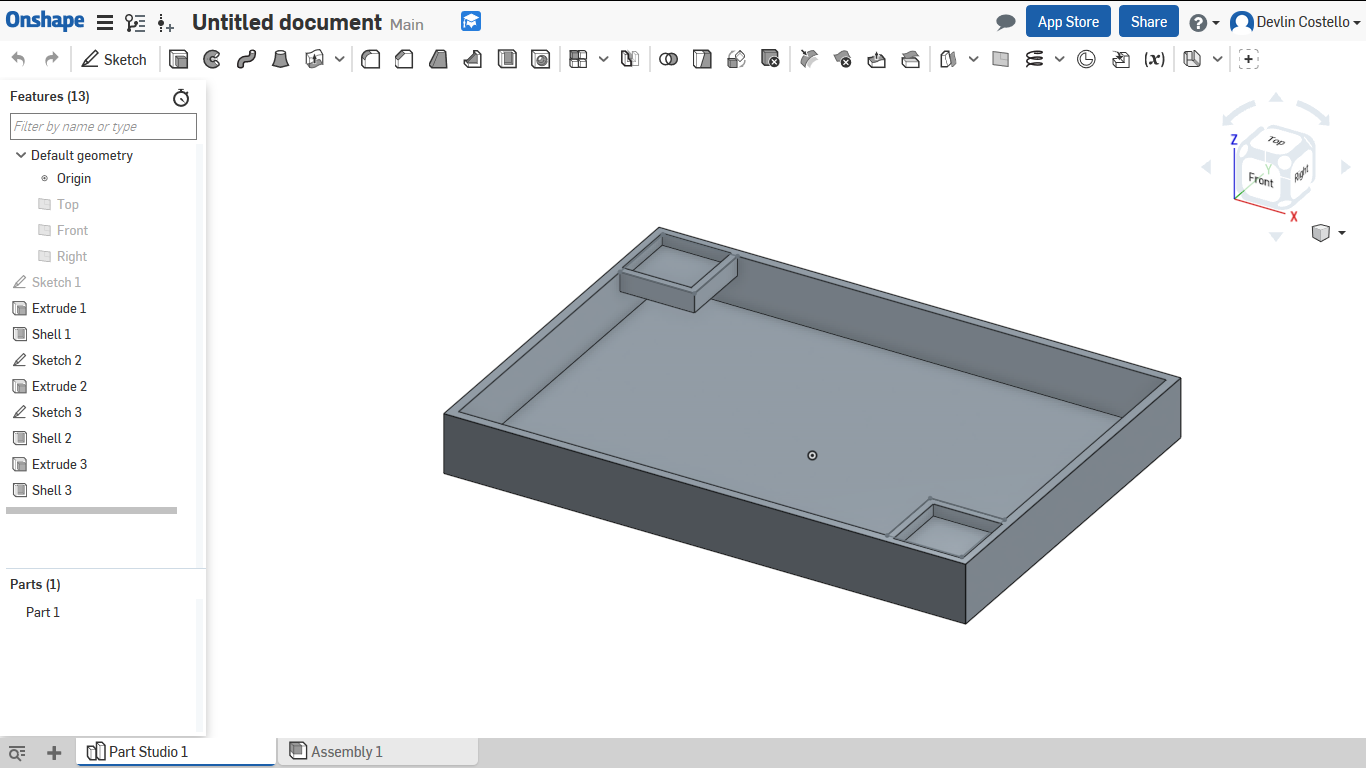1366x768 pixels.
Task: Open the document hamburger menu
Action: click(x=105, y=22)
